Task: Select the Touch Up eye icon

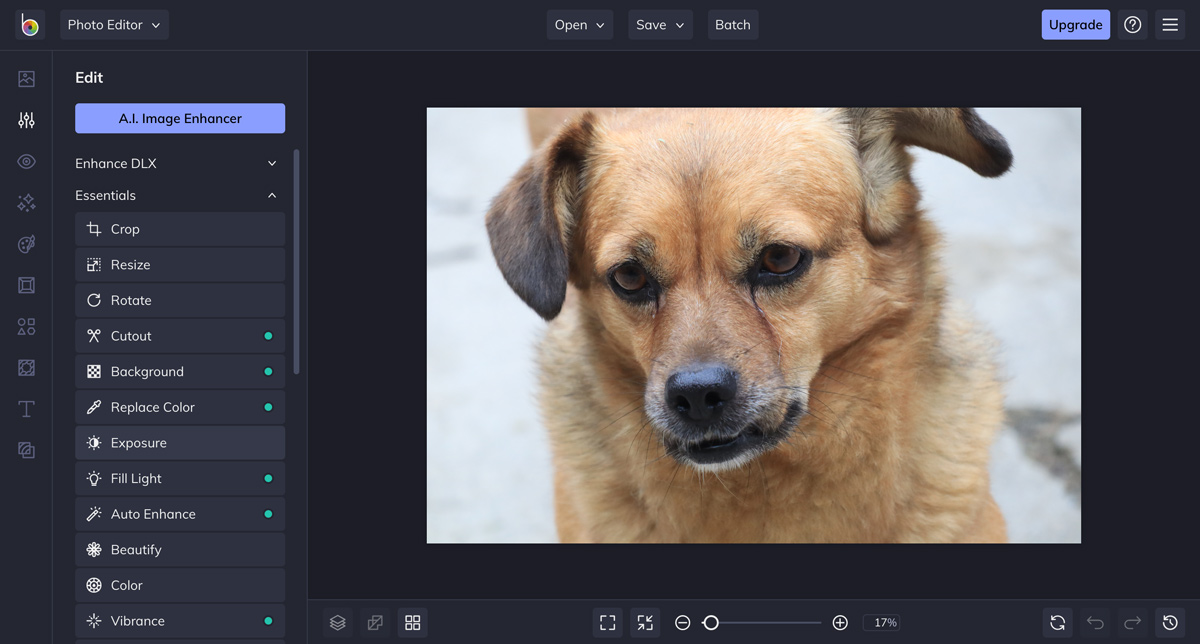Action: pos(27,162)
